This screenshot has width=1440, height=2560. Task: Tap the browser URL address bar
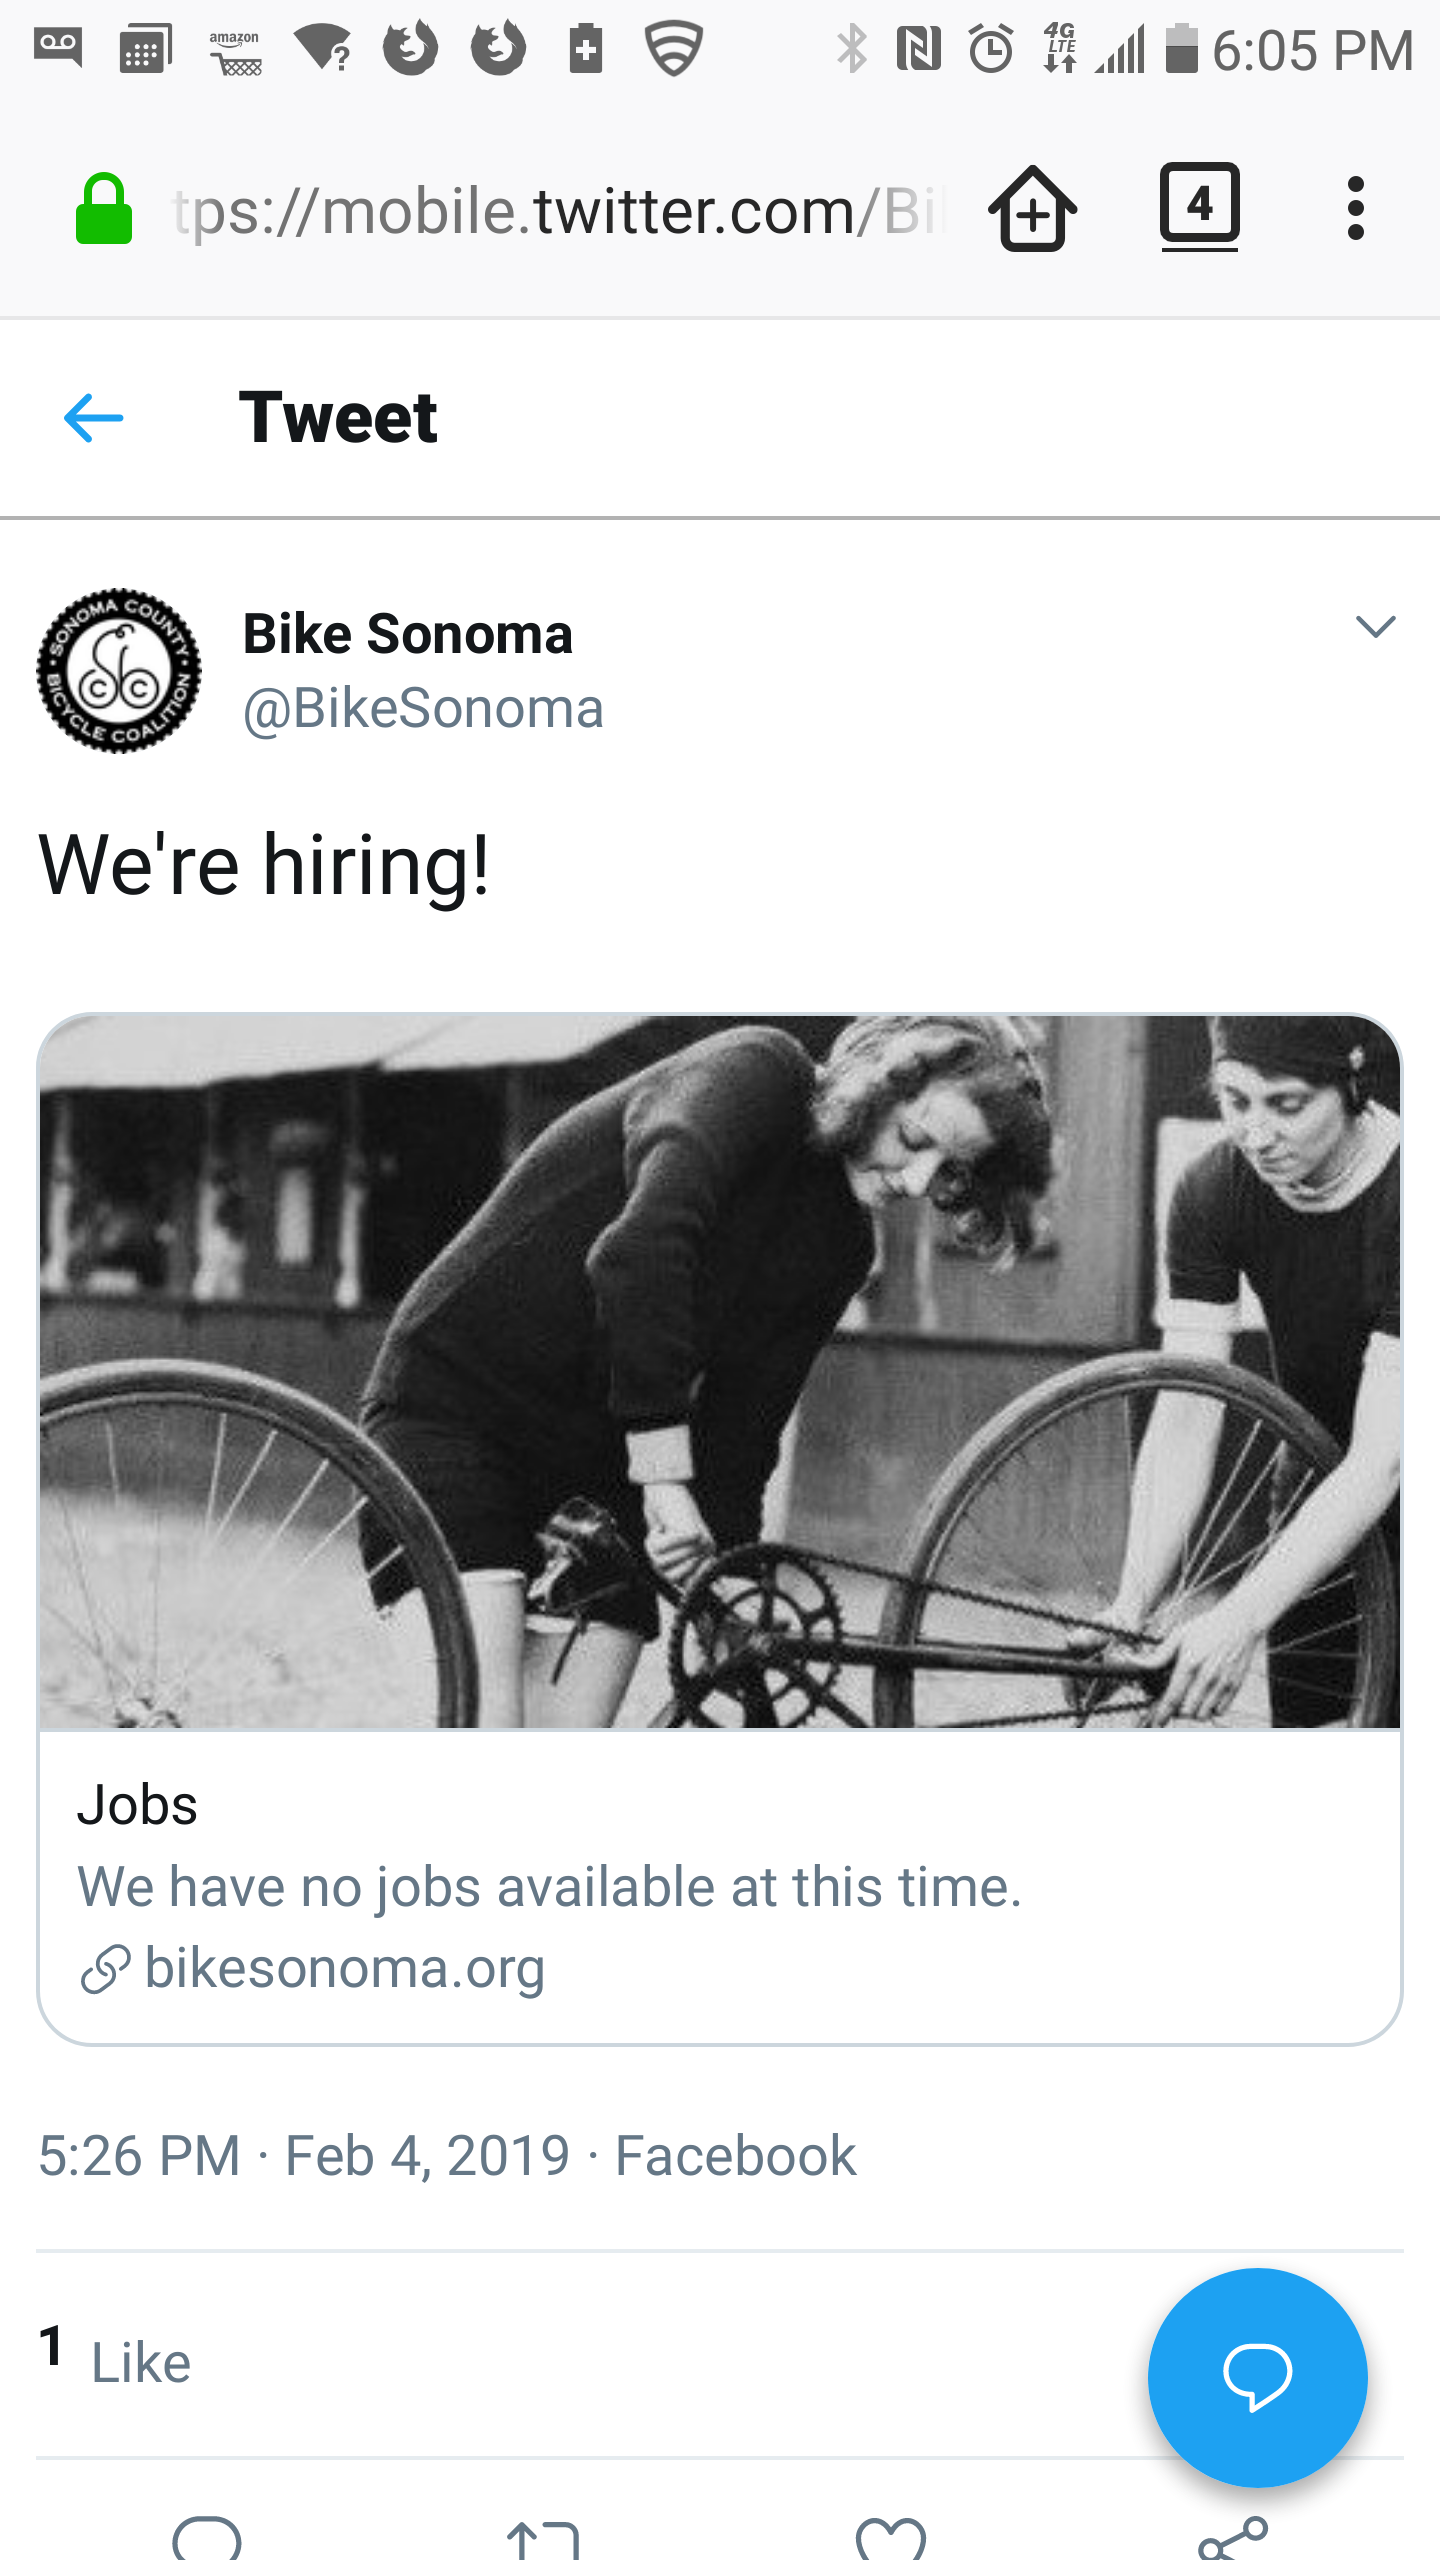click(555, 211)
